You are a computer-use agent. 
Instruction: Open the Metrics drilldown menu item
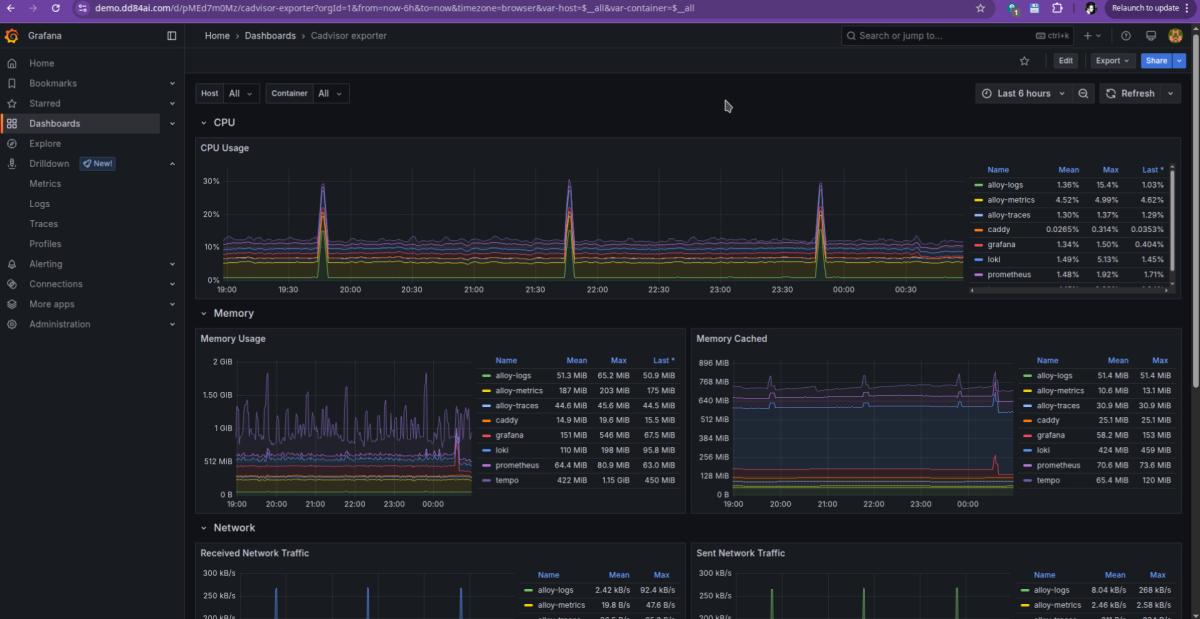(x=45, y=184)
